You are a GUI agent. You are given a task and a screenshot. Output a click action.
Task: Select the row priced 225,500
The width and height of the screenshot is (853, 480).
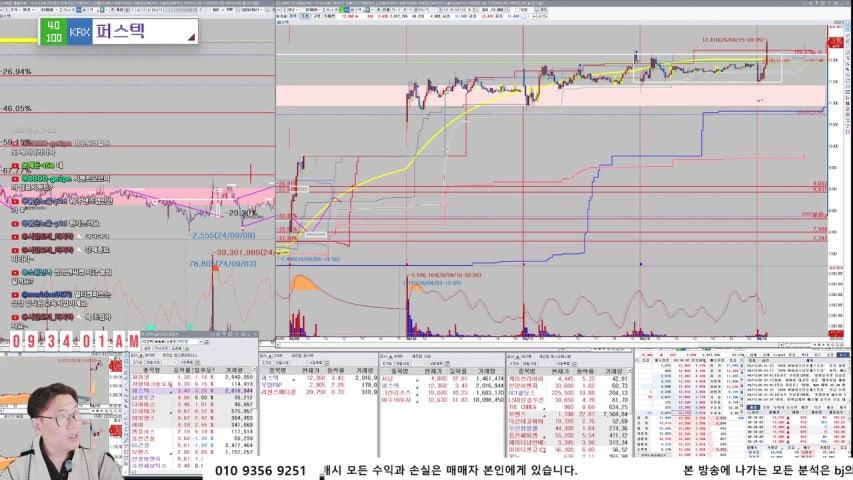(x=567, y=392)
